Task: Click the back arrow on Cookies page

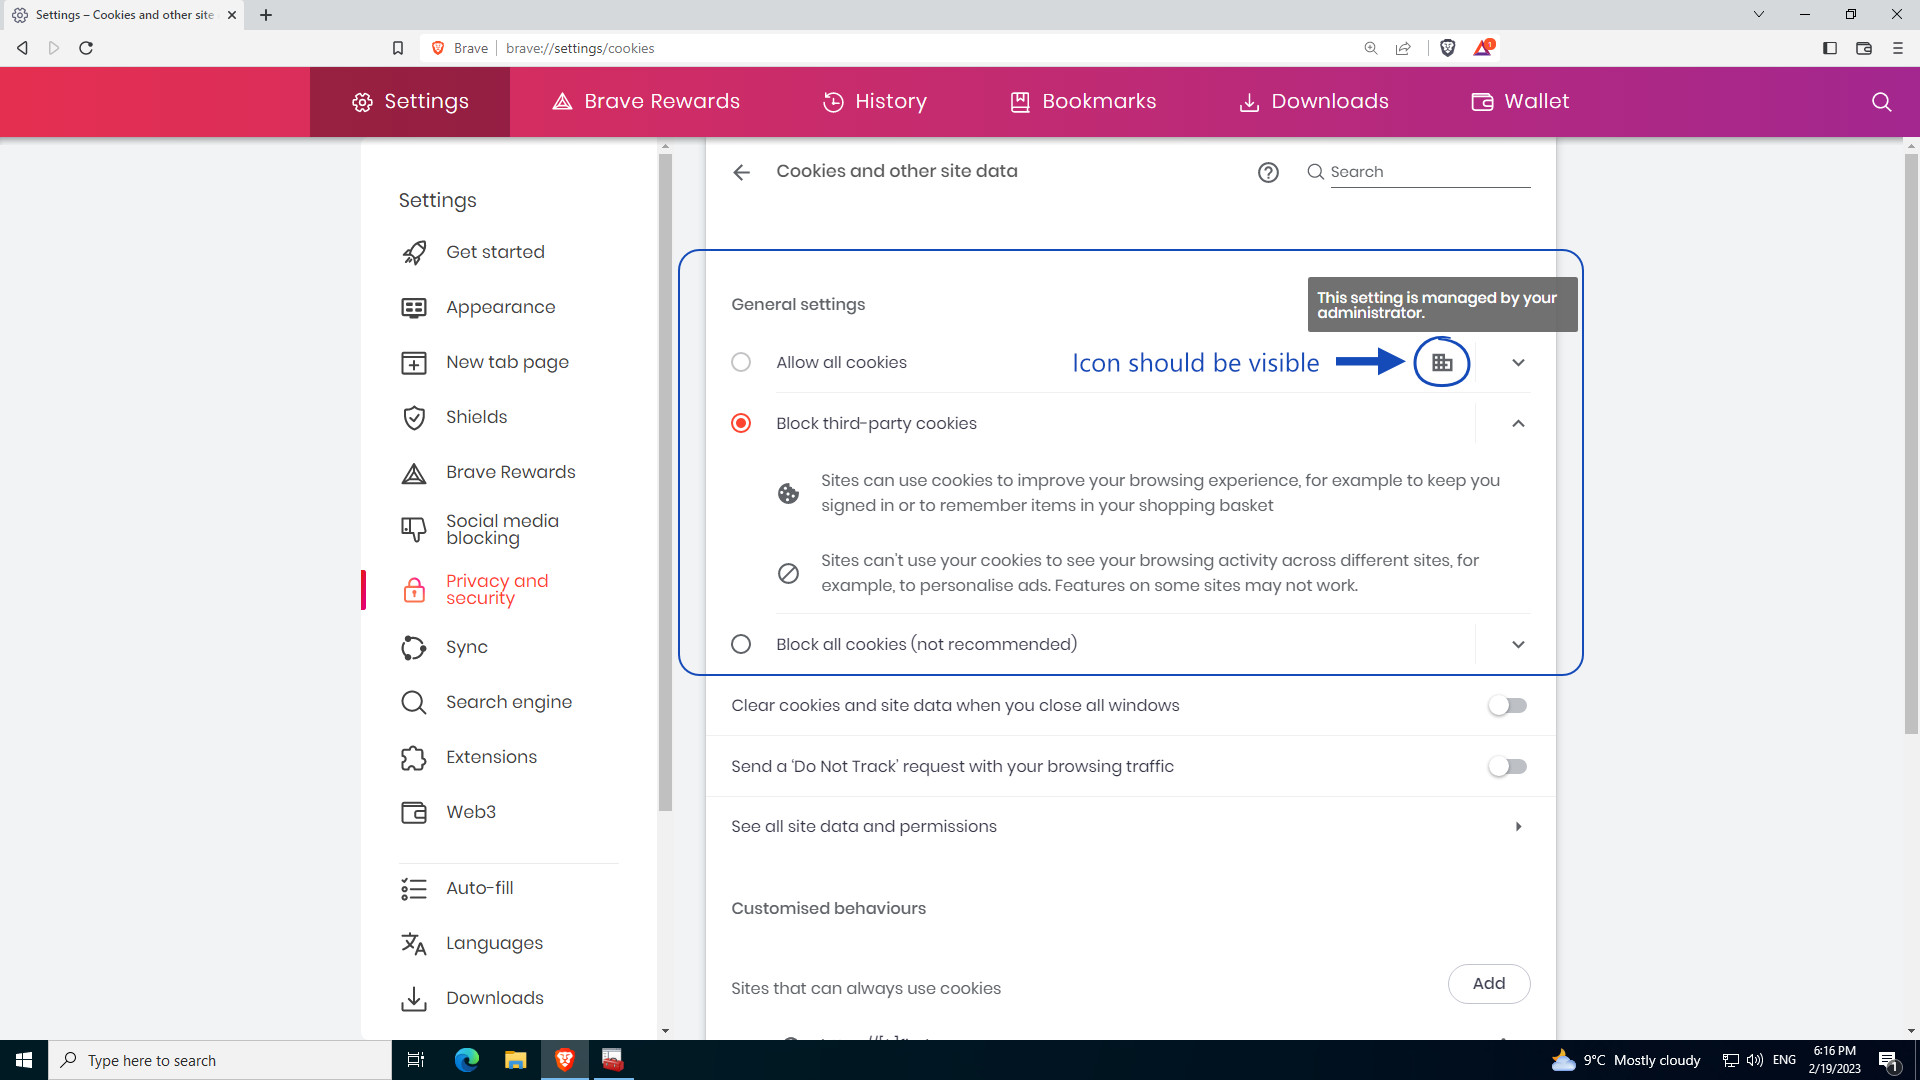Action: pyautogui.click(x=741, y=172)
